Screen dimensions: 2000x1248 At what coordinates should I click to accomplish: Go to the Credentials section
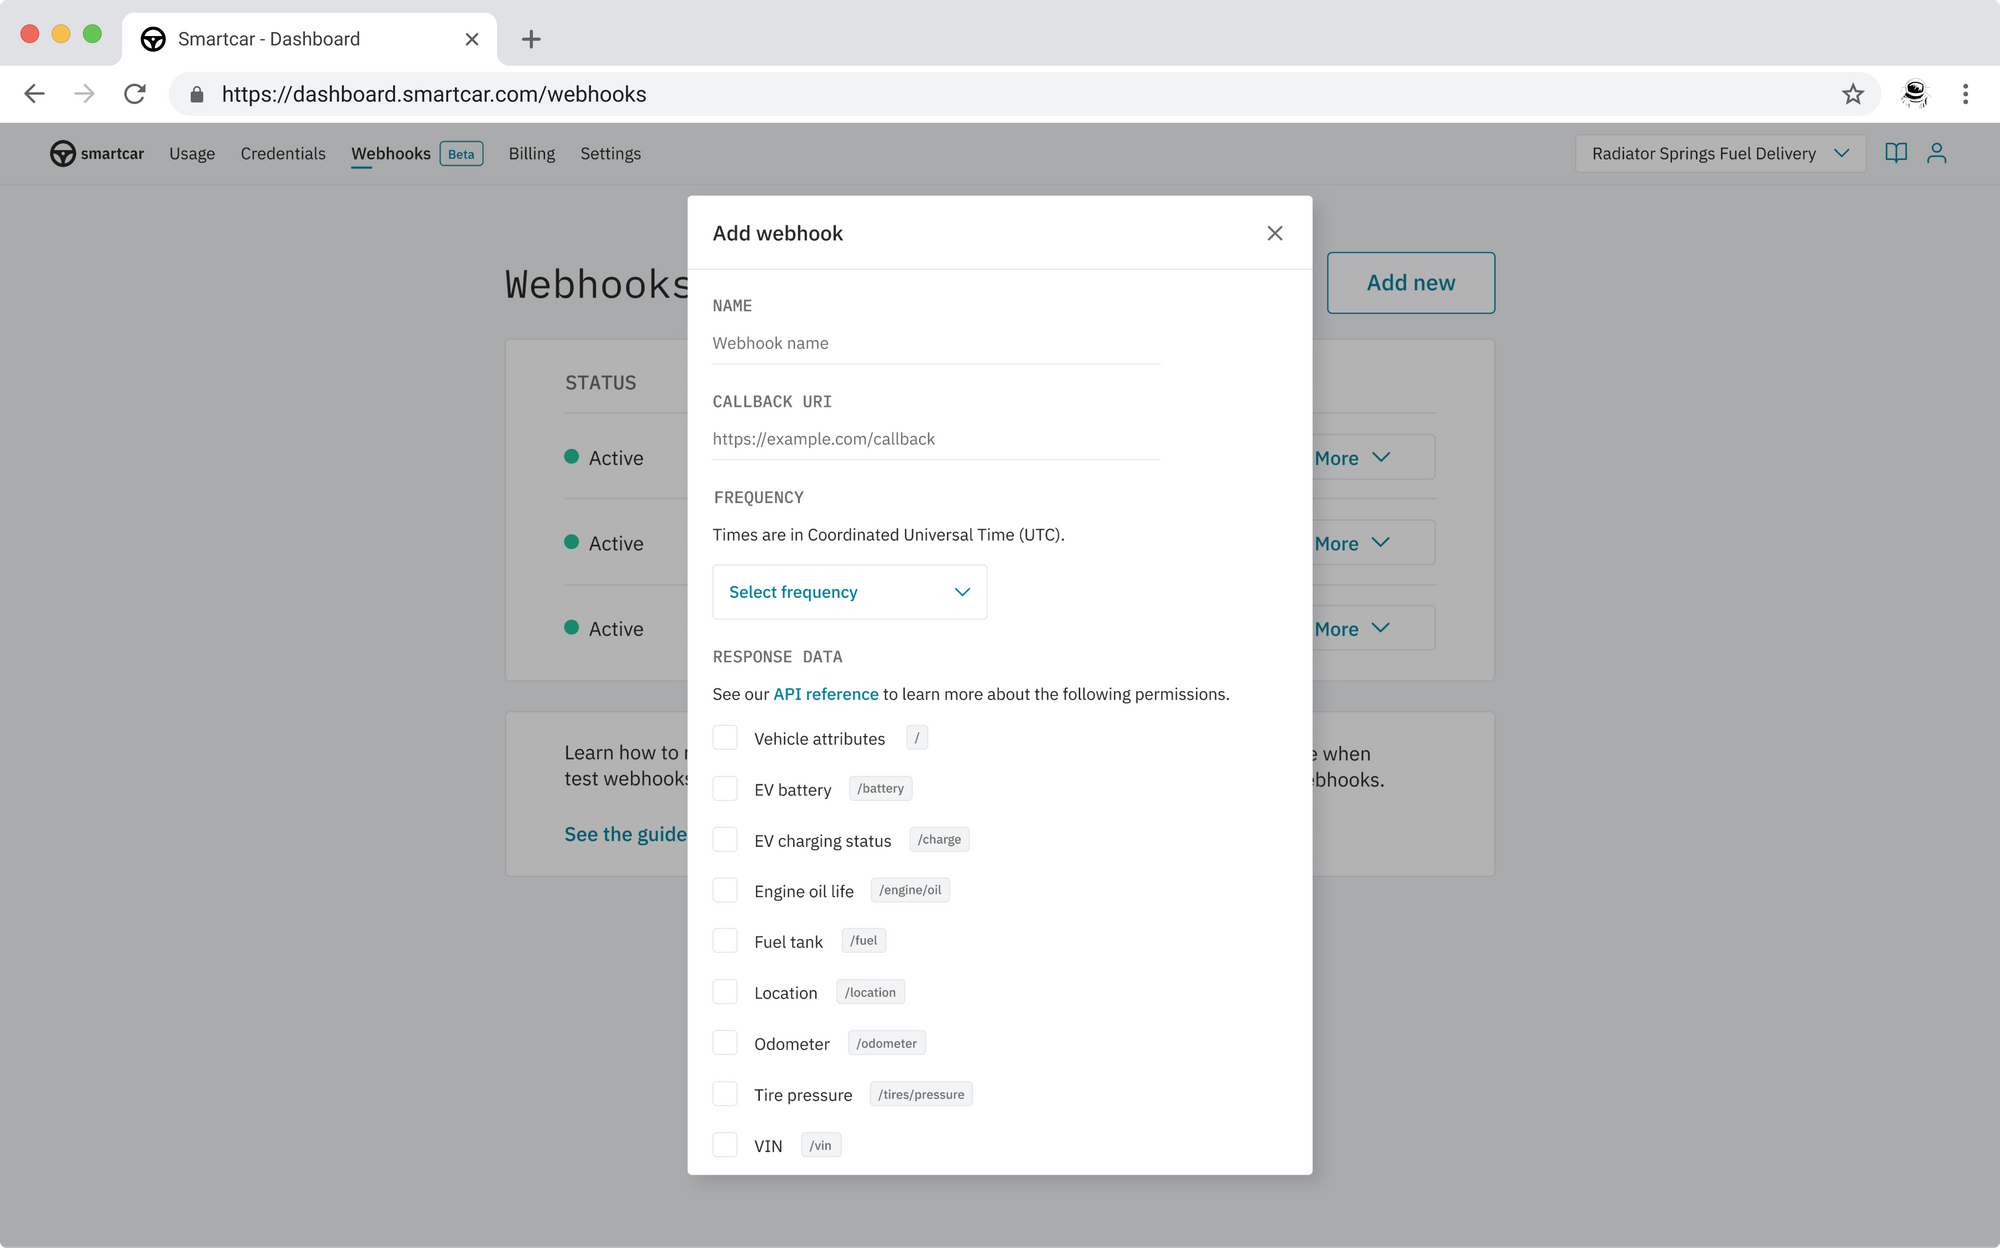click(283, 153)
